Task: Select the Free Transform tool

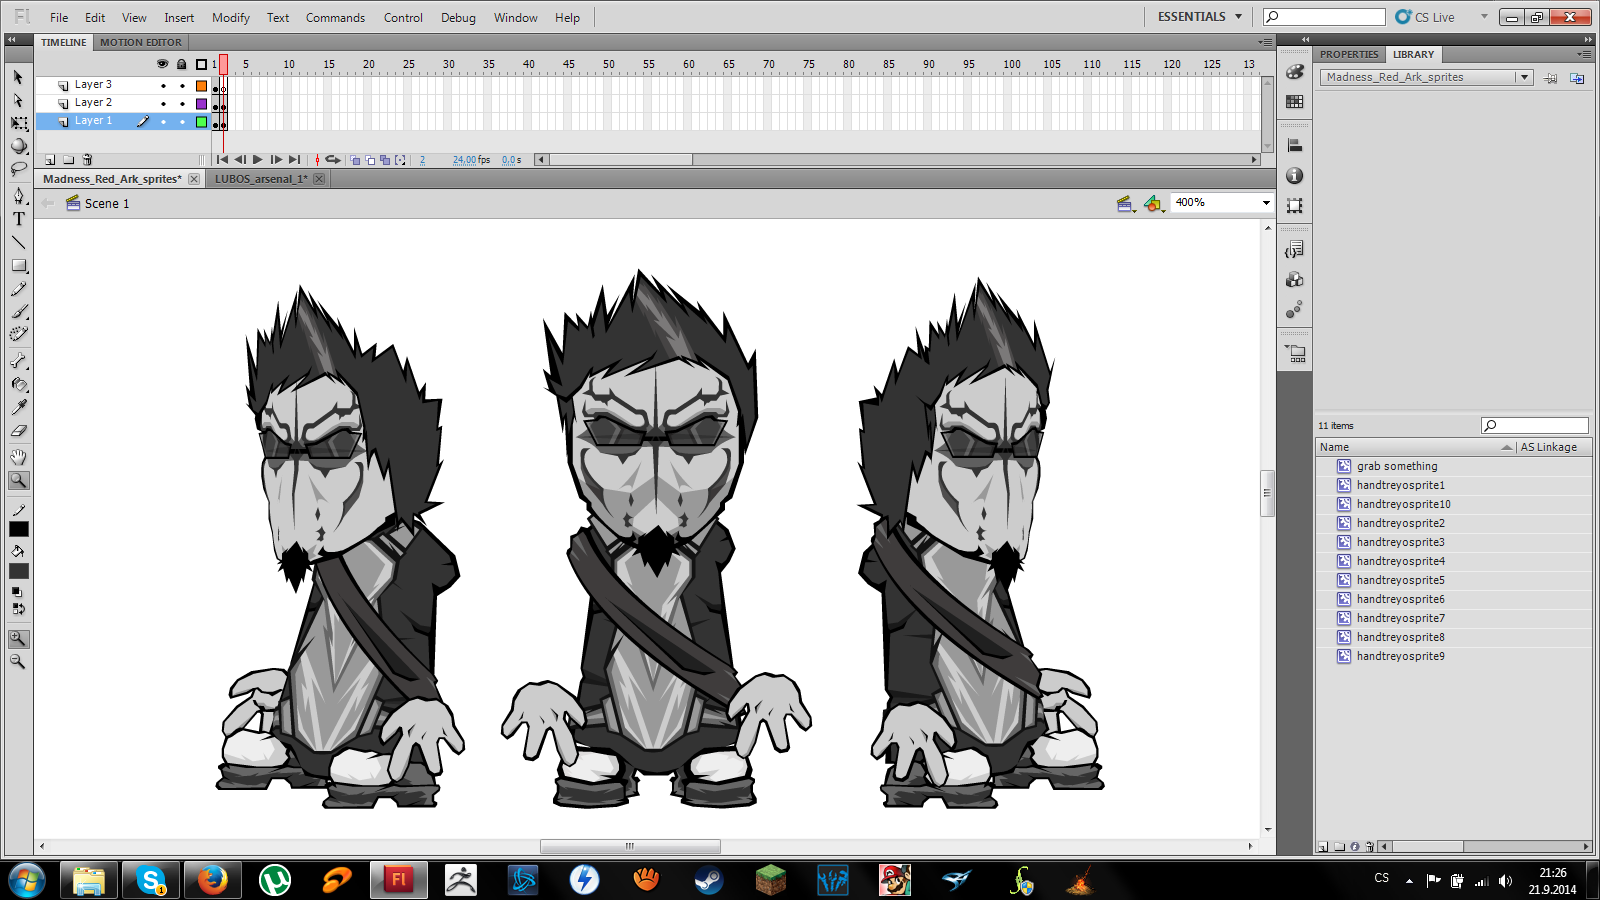Action: [x=18, y=123]
